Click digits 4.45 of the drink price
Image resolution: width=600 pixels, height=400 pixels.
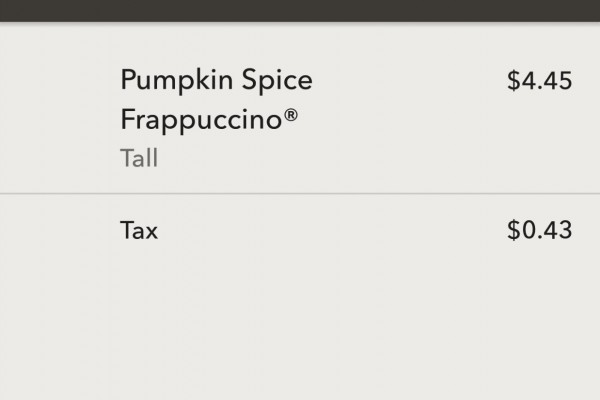tap(546, 81)
